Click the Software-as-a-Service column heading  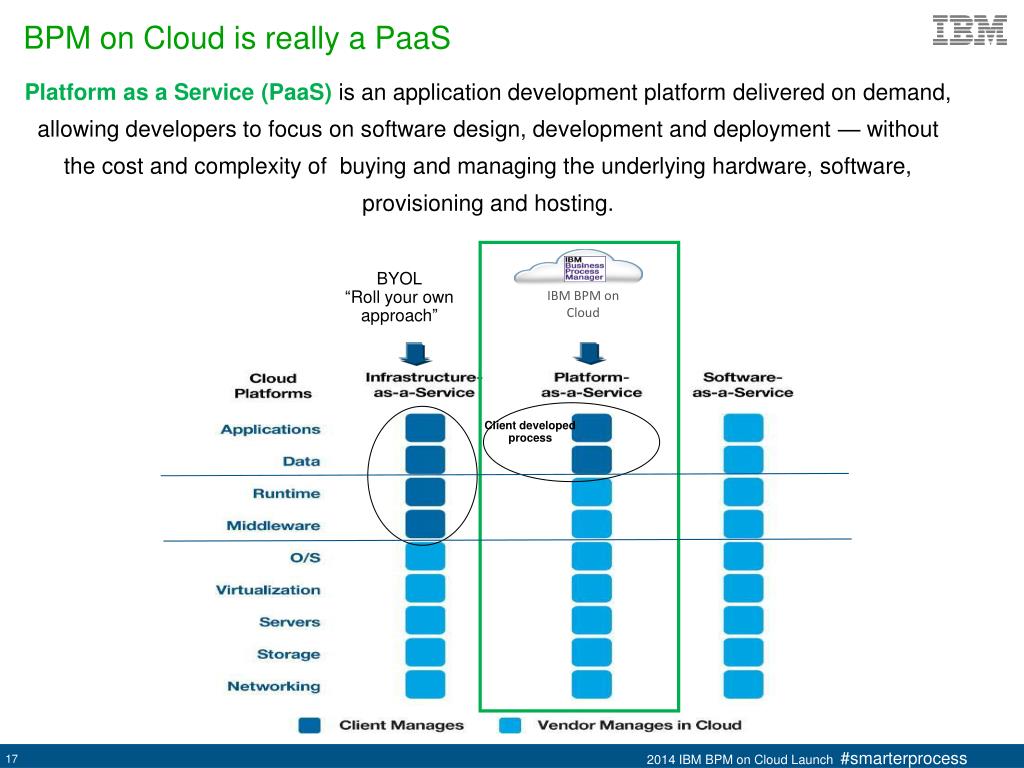coord(743,385)
